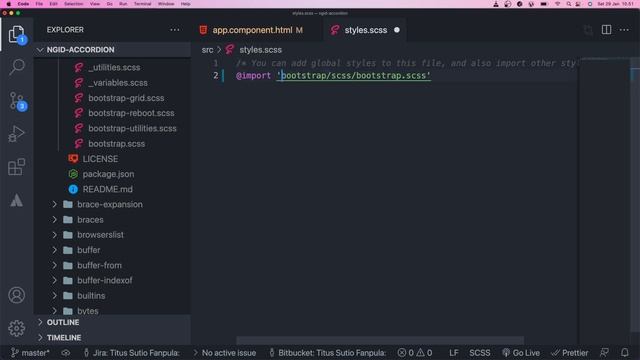Change the LF end of line sequence
Viewport: 640px width, 360px height.
[453, 353]
